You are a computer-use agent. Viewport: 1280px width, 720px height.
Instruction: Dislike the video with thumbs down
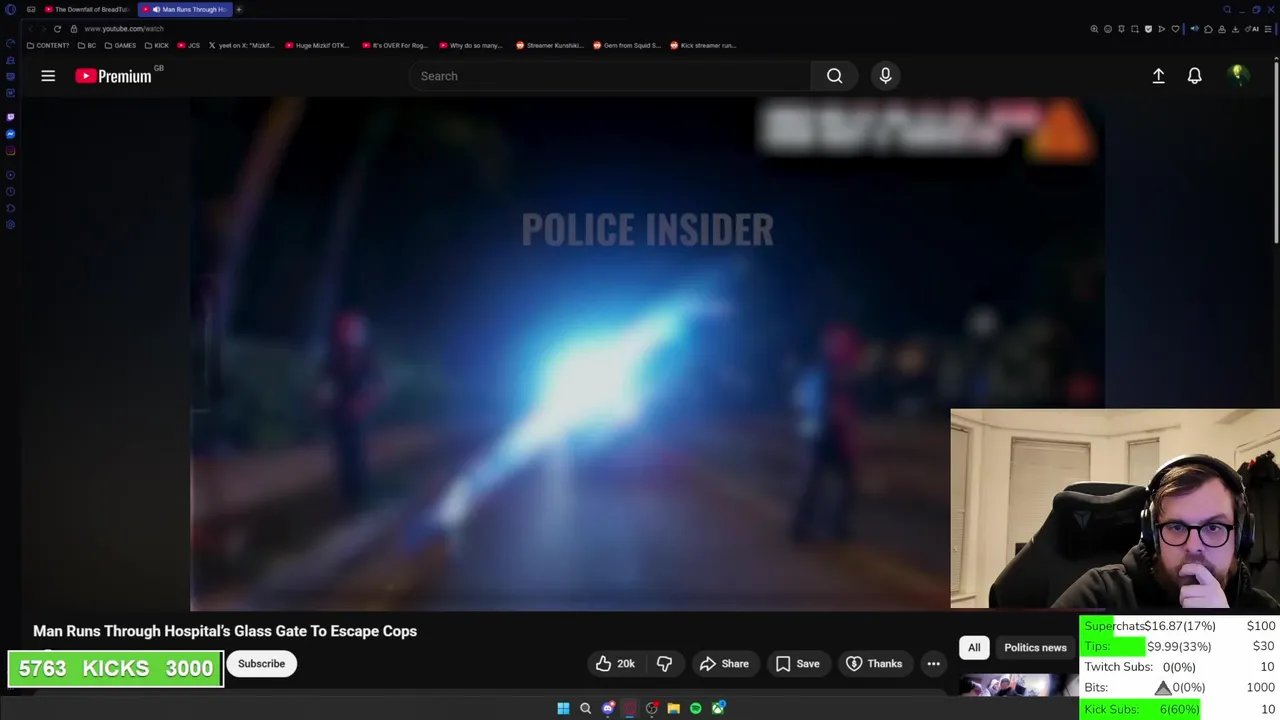point(664,664)
